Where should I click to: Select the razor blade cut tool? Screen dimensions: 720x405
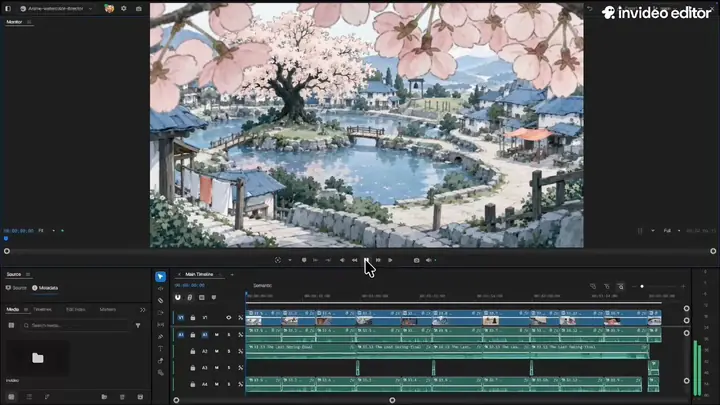coord(160,301)
